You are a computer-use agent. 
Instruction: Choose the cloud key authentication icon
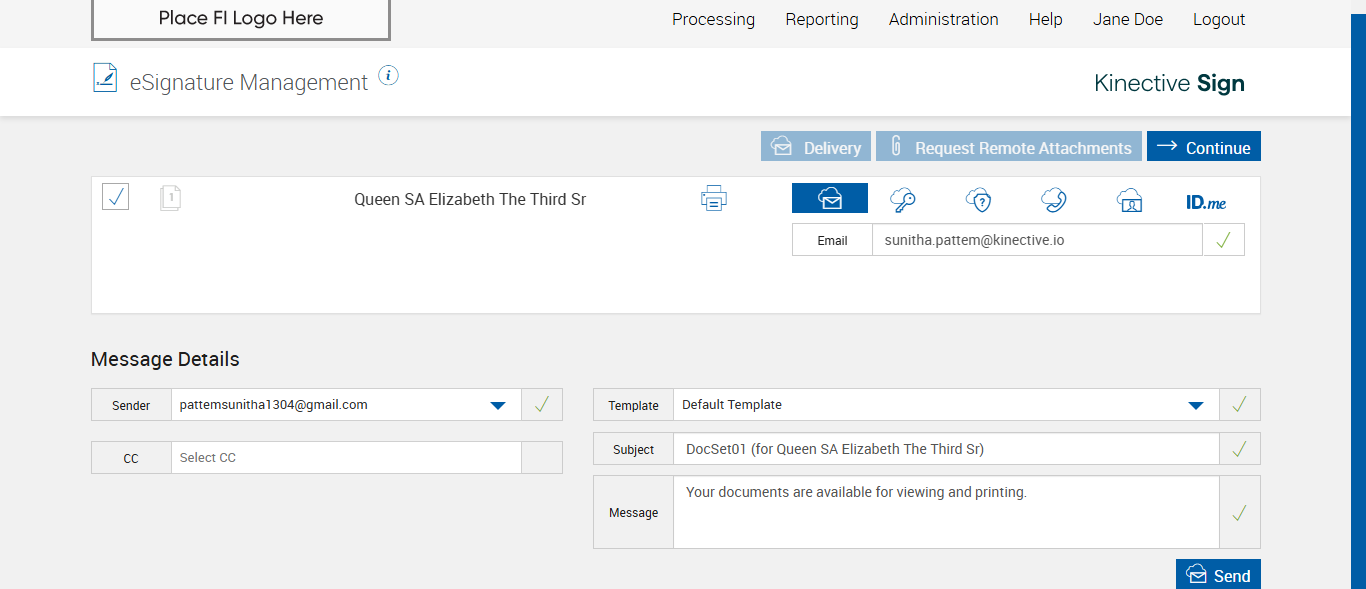click(903, 200)
